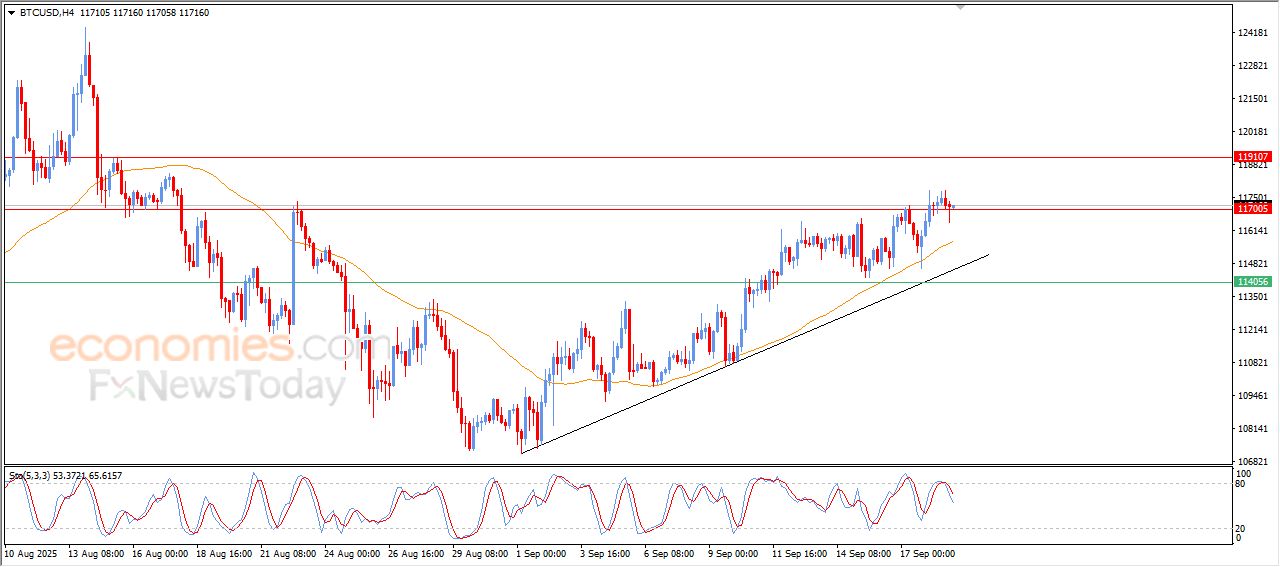
Task: Open the dropdown triangle beside BTCUSD,H4
Action: [11, 13]
